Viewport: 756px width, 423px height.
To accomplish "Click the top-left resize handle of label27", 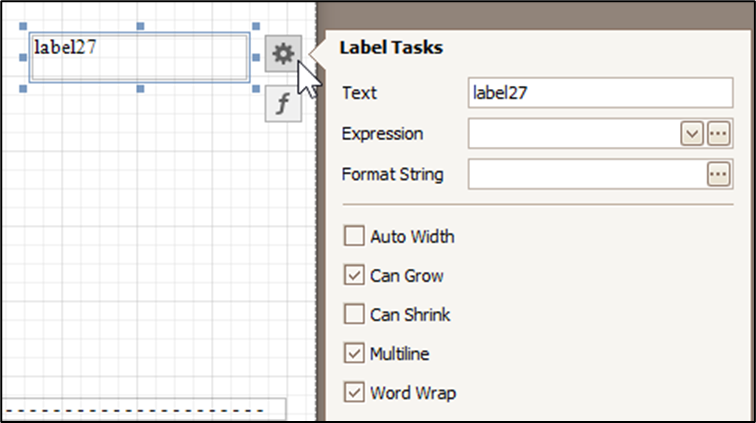I will 23,26.
